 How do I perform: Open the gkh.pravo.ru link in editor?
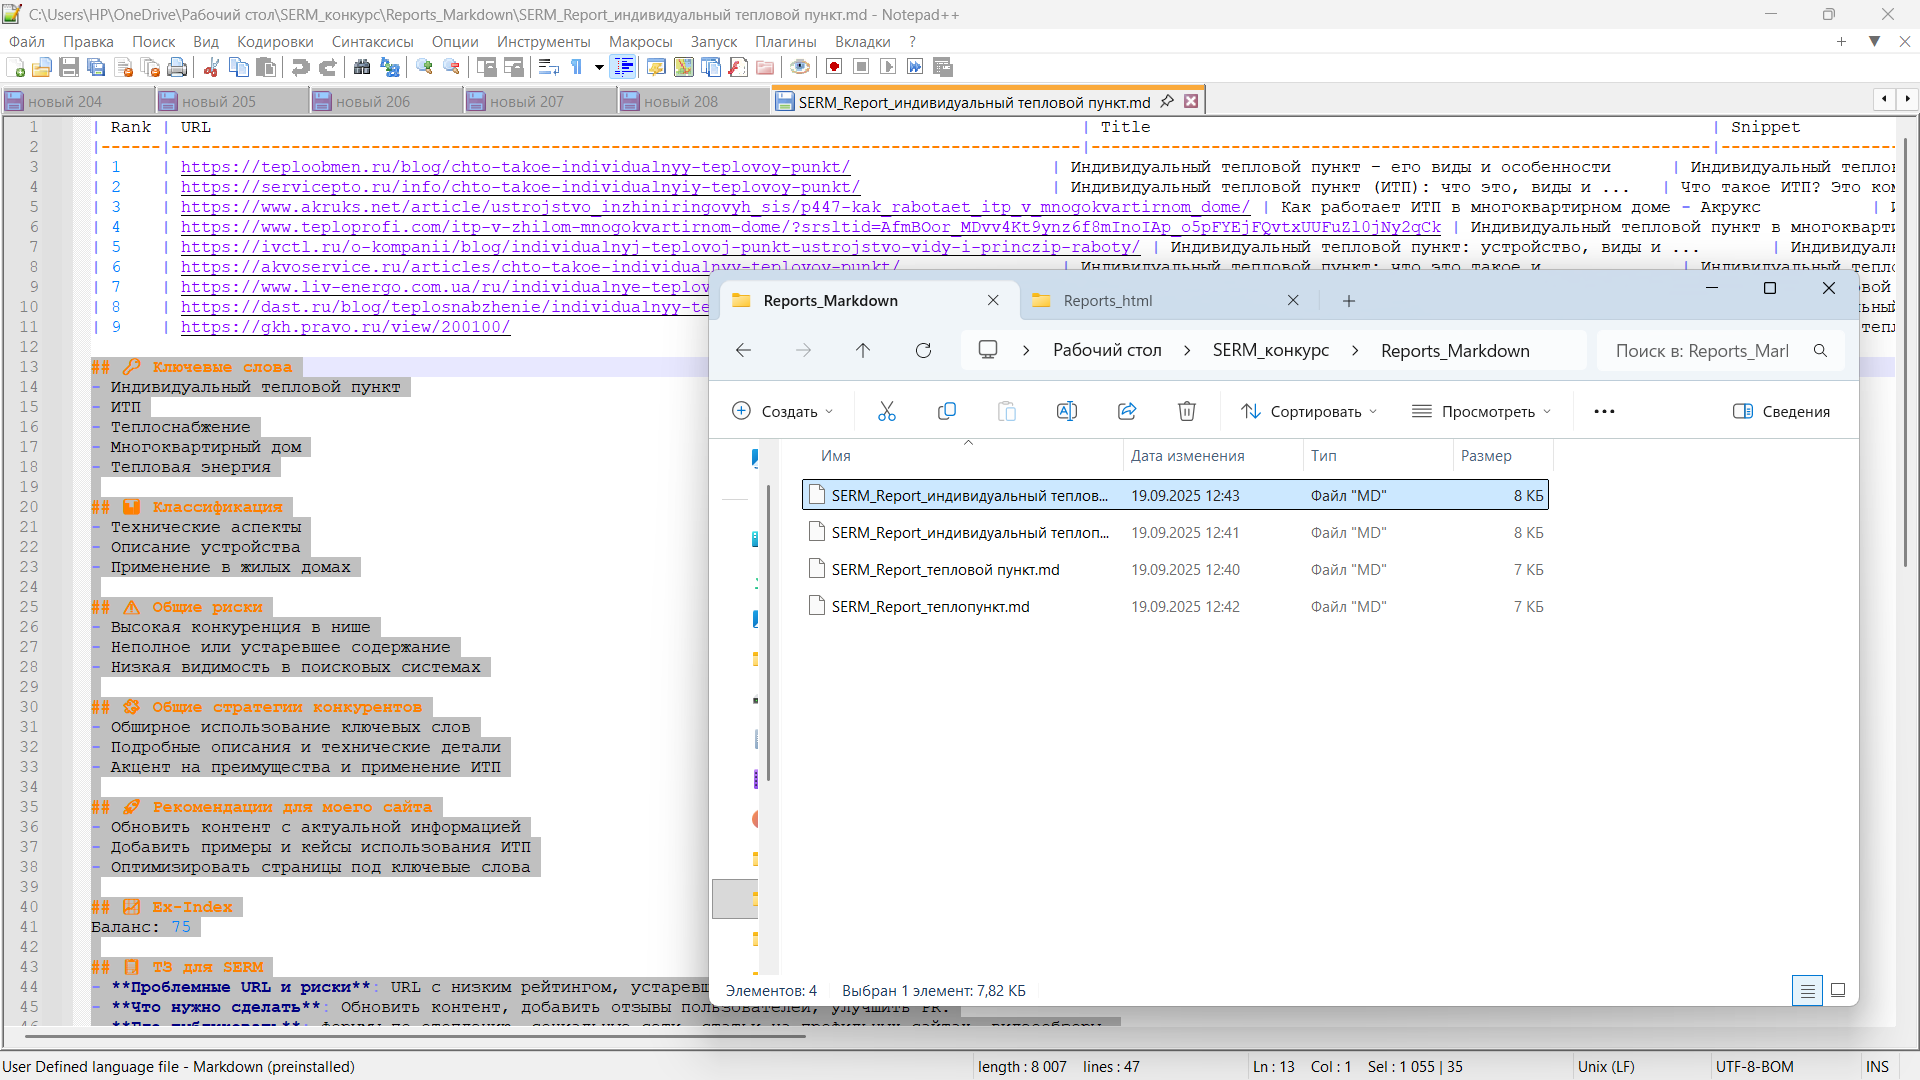pyautogui.click(x=345, y=327)
